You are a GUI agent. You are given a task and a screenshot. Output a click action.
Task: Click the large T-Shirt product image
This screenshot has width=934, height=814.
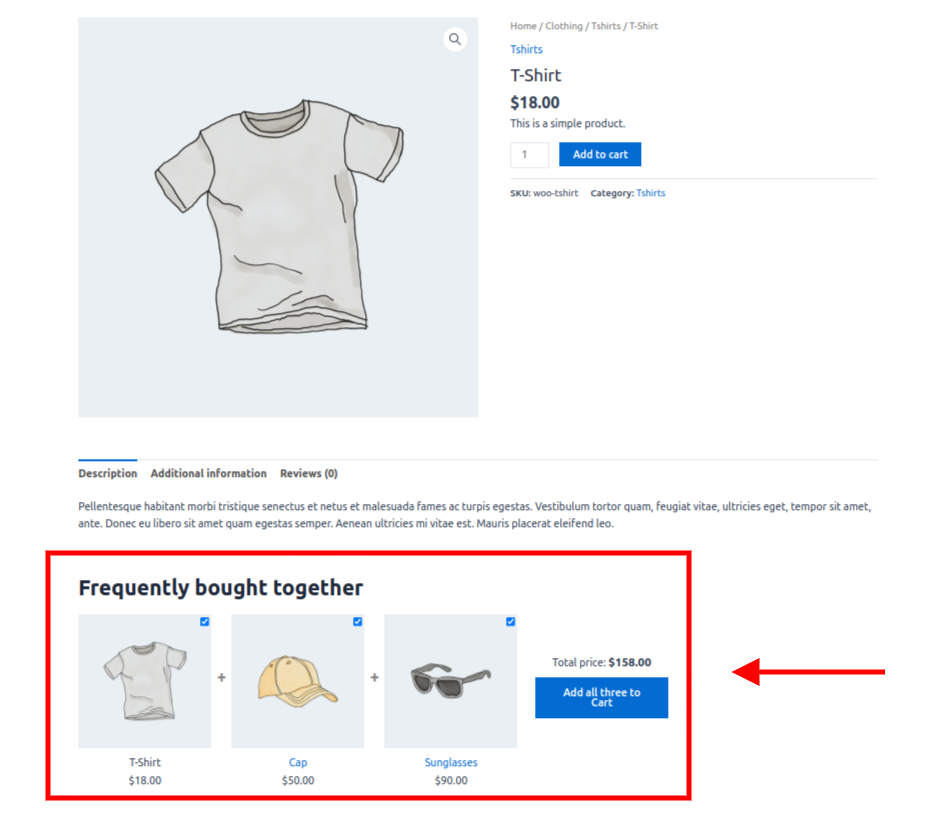(278, 217)
